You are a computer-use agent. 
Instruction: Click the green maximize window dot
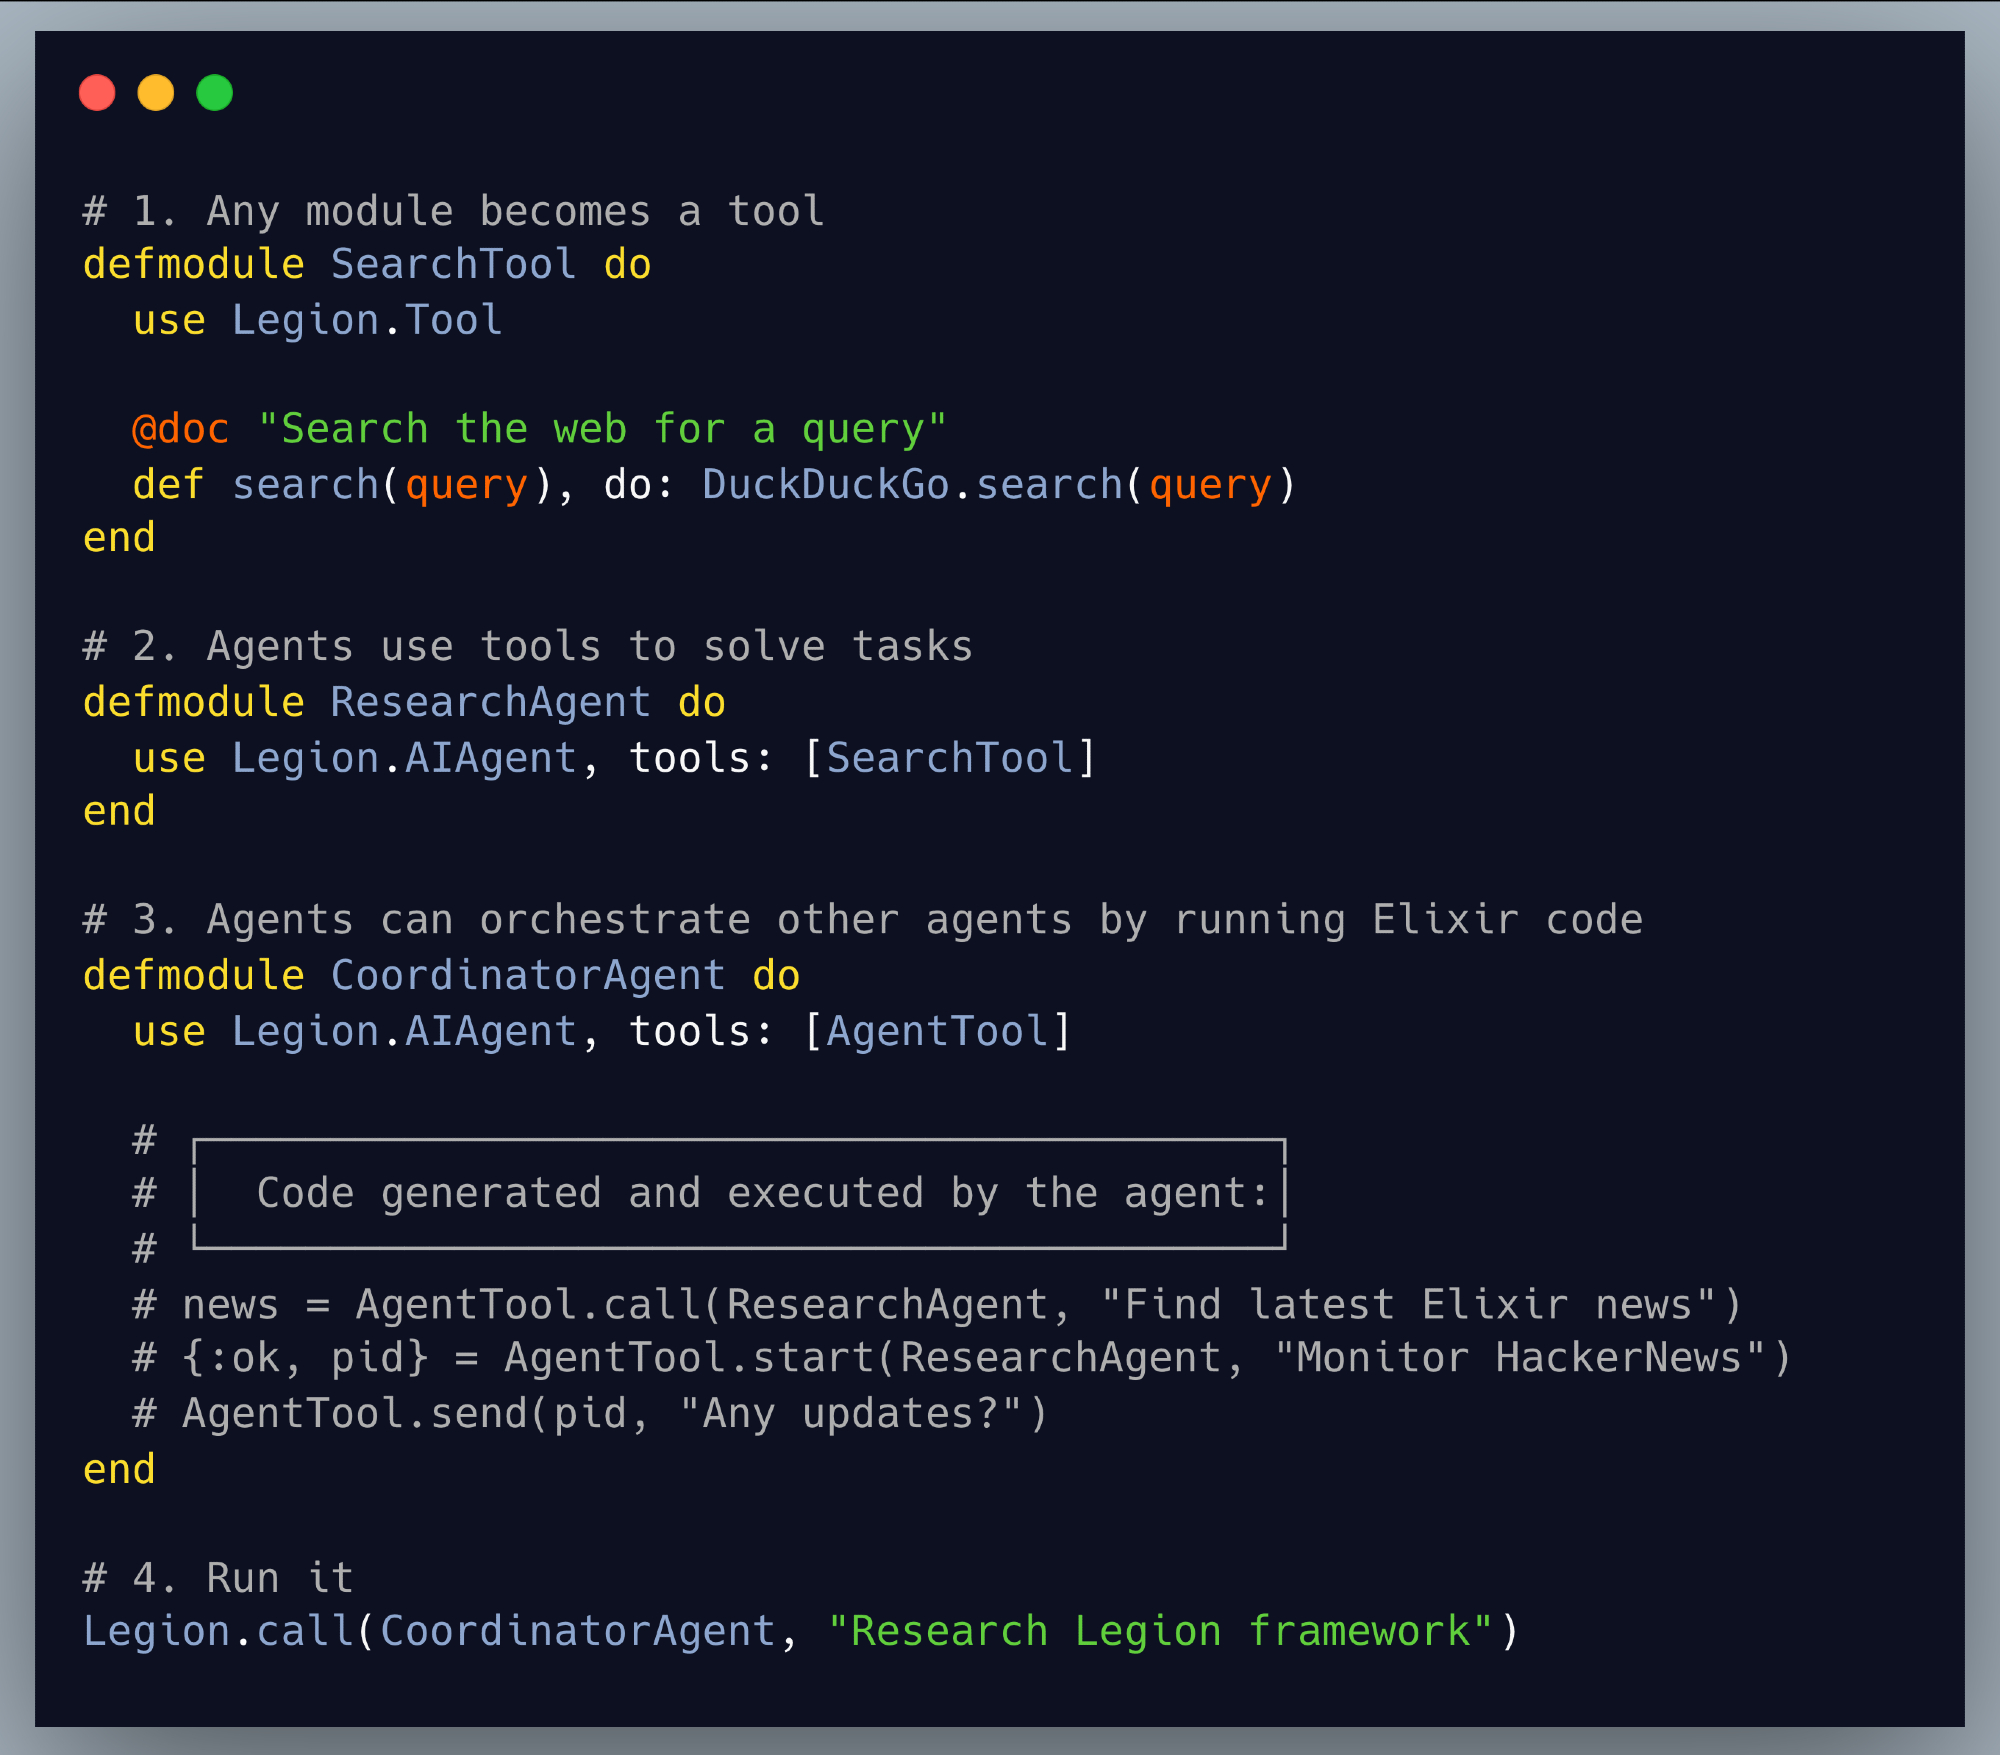coord(215,93)
